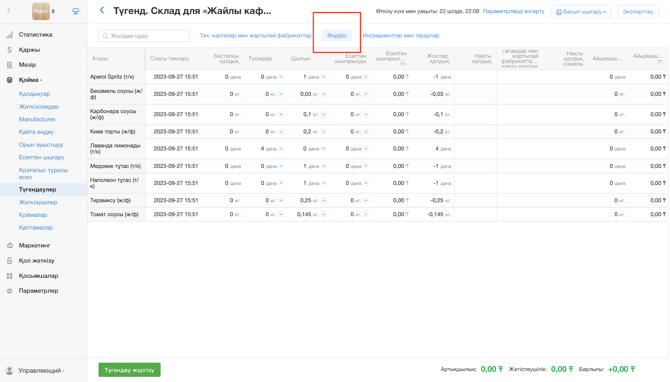Click the green Түгендеу жүргізу button

point(129,370)
